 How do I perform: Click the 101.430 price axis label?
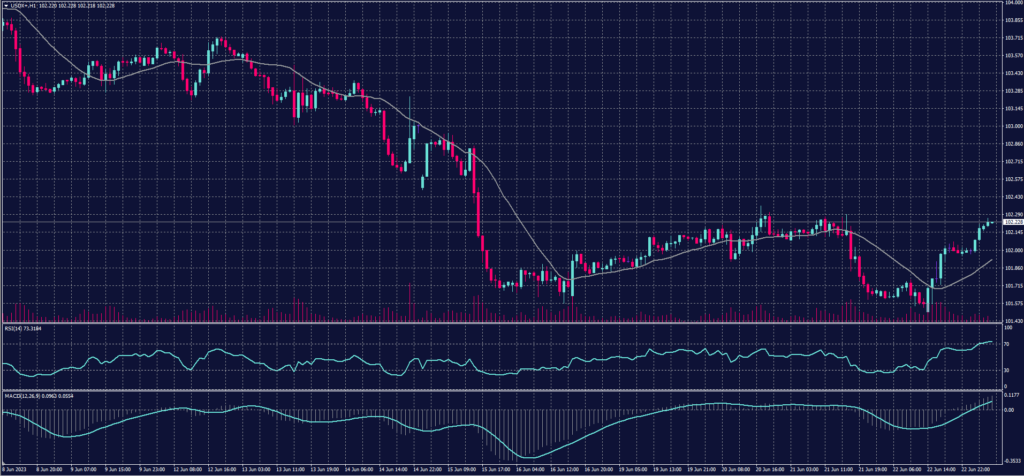coord(1011,320)
